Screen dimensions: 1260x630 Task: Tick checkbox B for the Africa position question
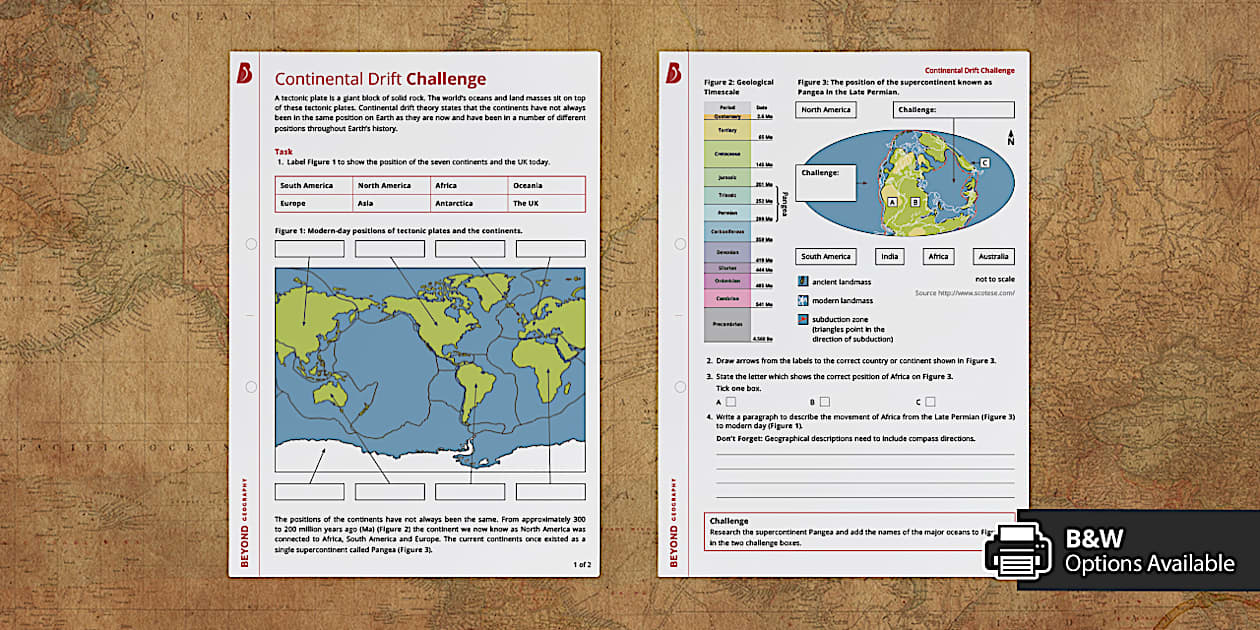(x=824, y=401)
